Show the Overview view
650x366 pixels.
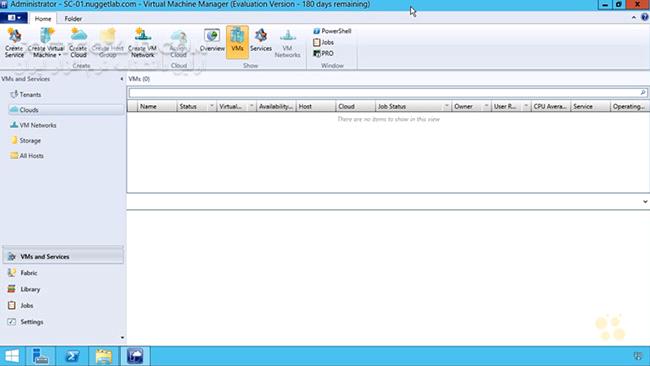click(x=212, y=41)
